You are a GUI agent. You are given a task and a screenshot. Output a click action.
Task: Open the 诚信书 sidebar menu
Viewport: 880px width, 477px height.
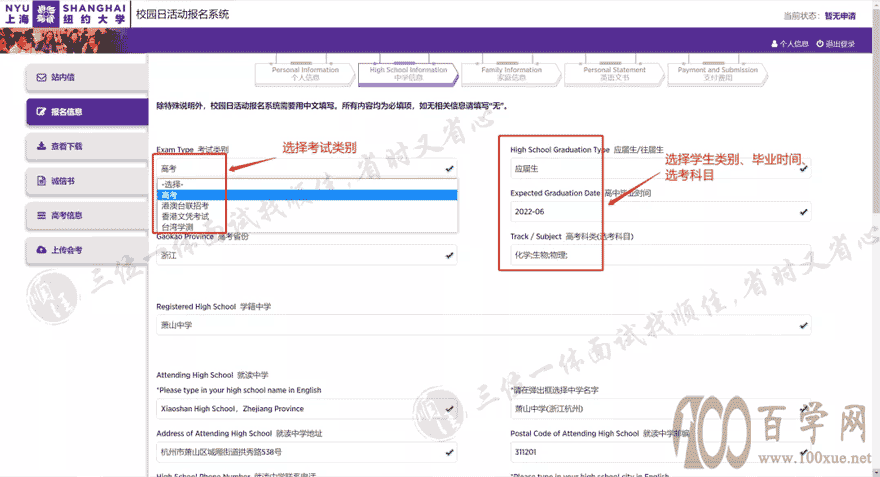pyautogui.click(x=87, y=181)
